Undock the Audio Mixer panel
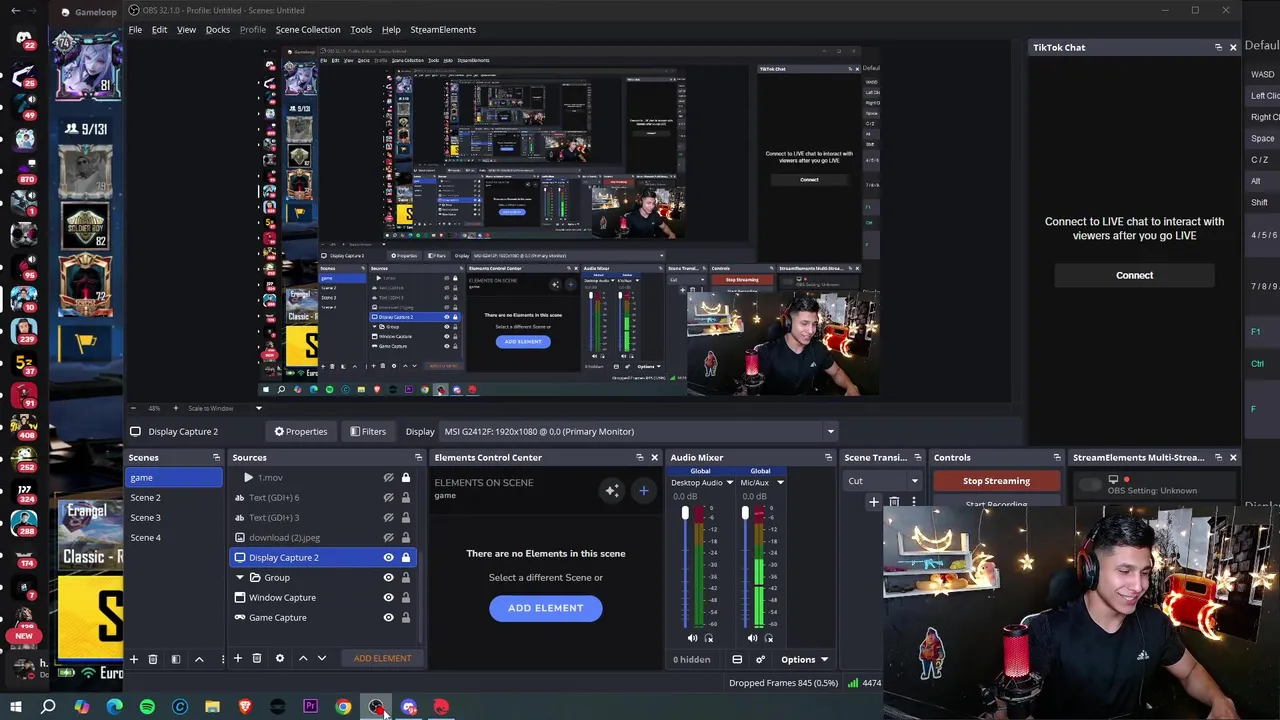The image size is (1280, 720). point(828,457)
